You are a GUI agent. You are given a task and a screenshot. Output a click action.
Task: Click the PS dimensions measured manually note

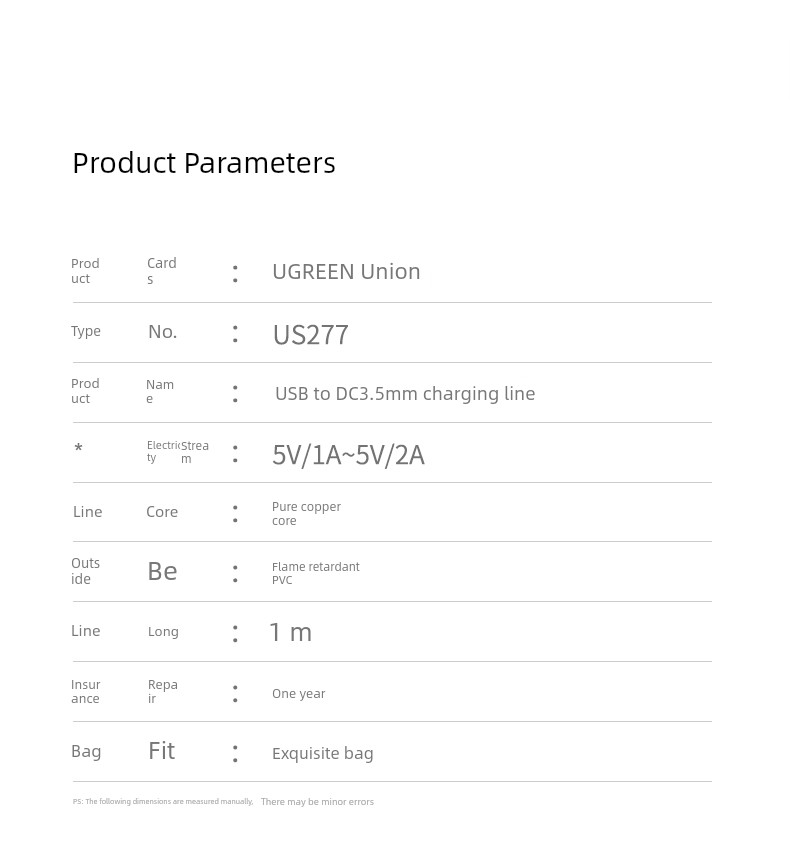coord(163,801)
